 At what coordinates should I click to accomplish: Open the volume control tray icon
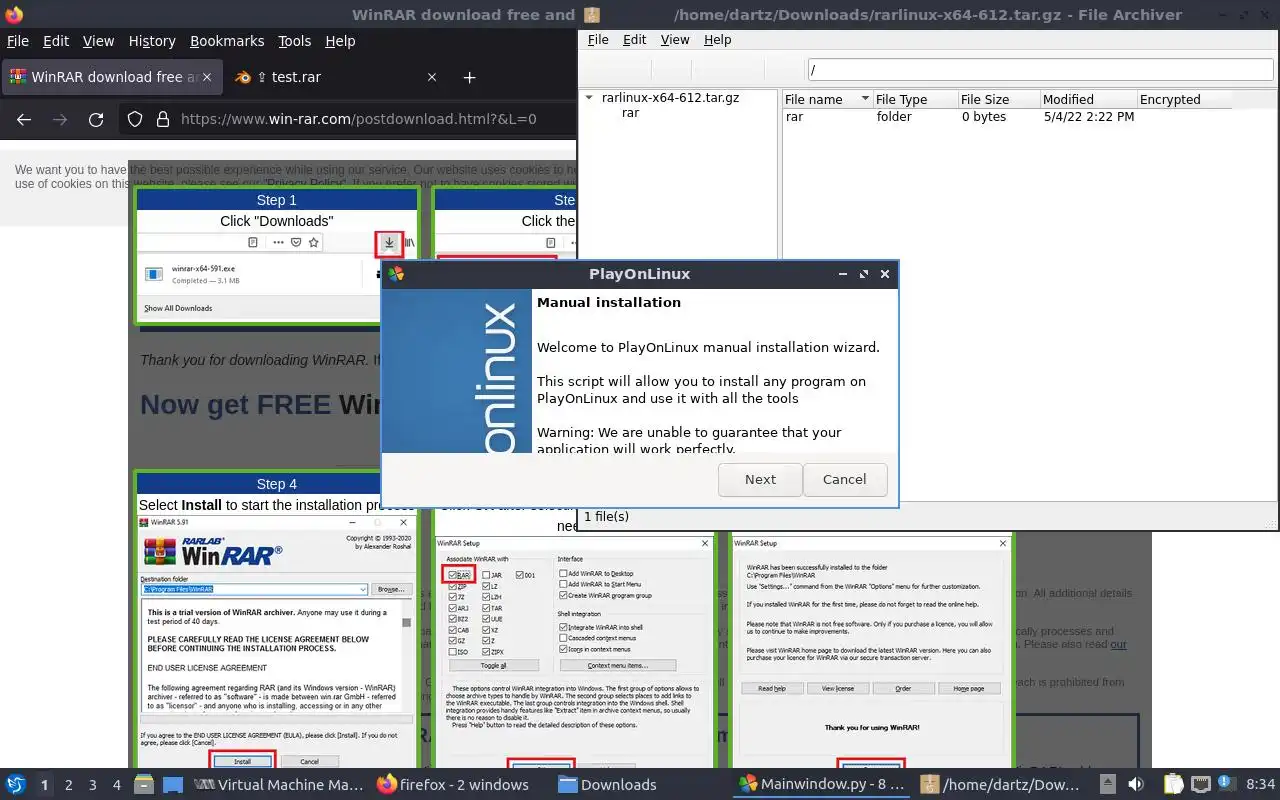click(x=1136, y=785)
